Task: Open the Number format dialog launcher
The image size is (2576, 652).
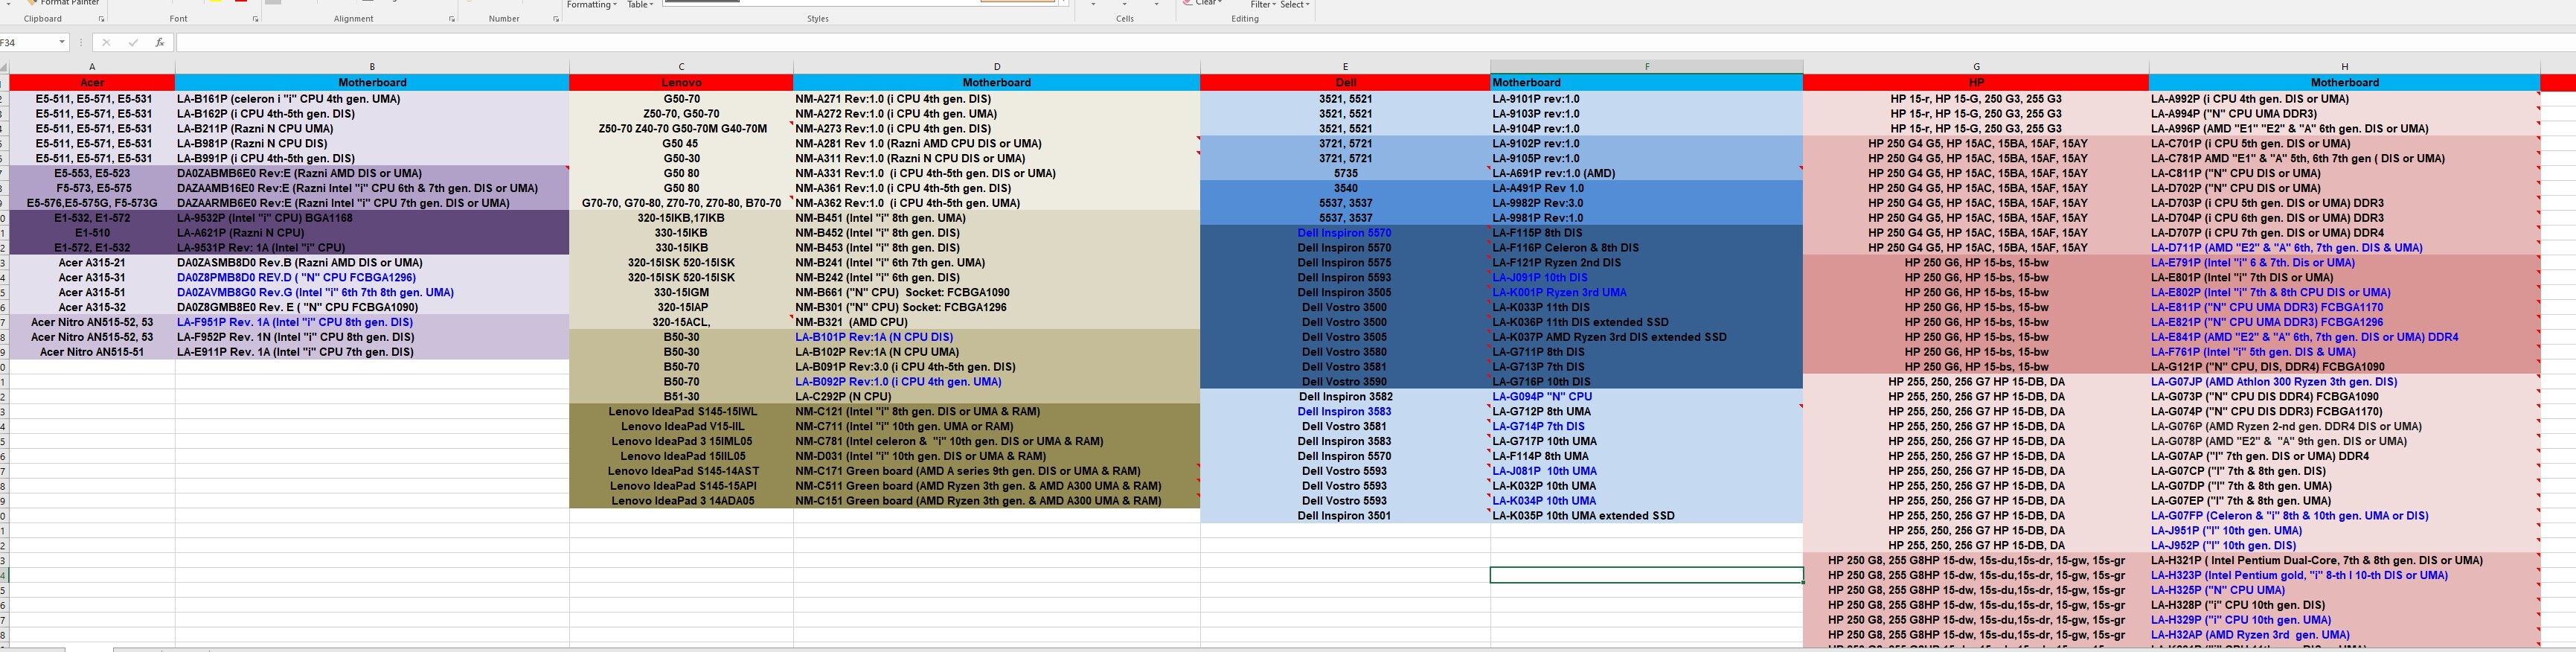Action: click(556, 19)
